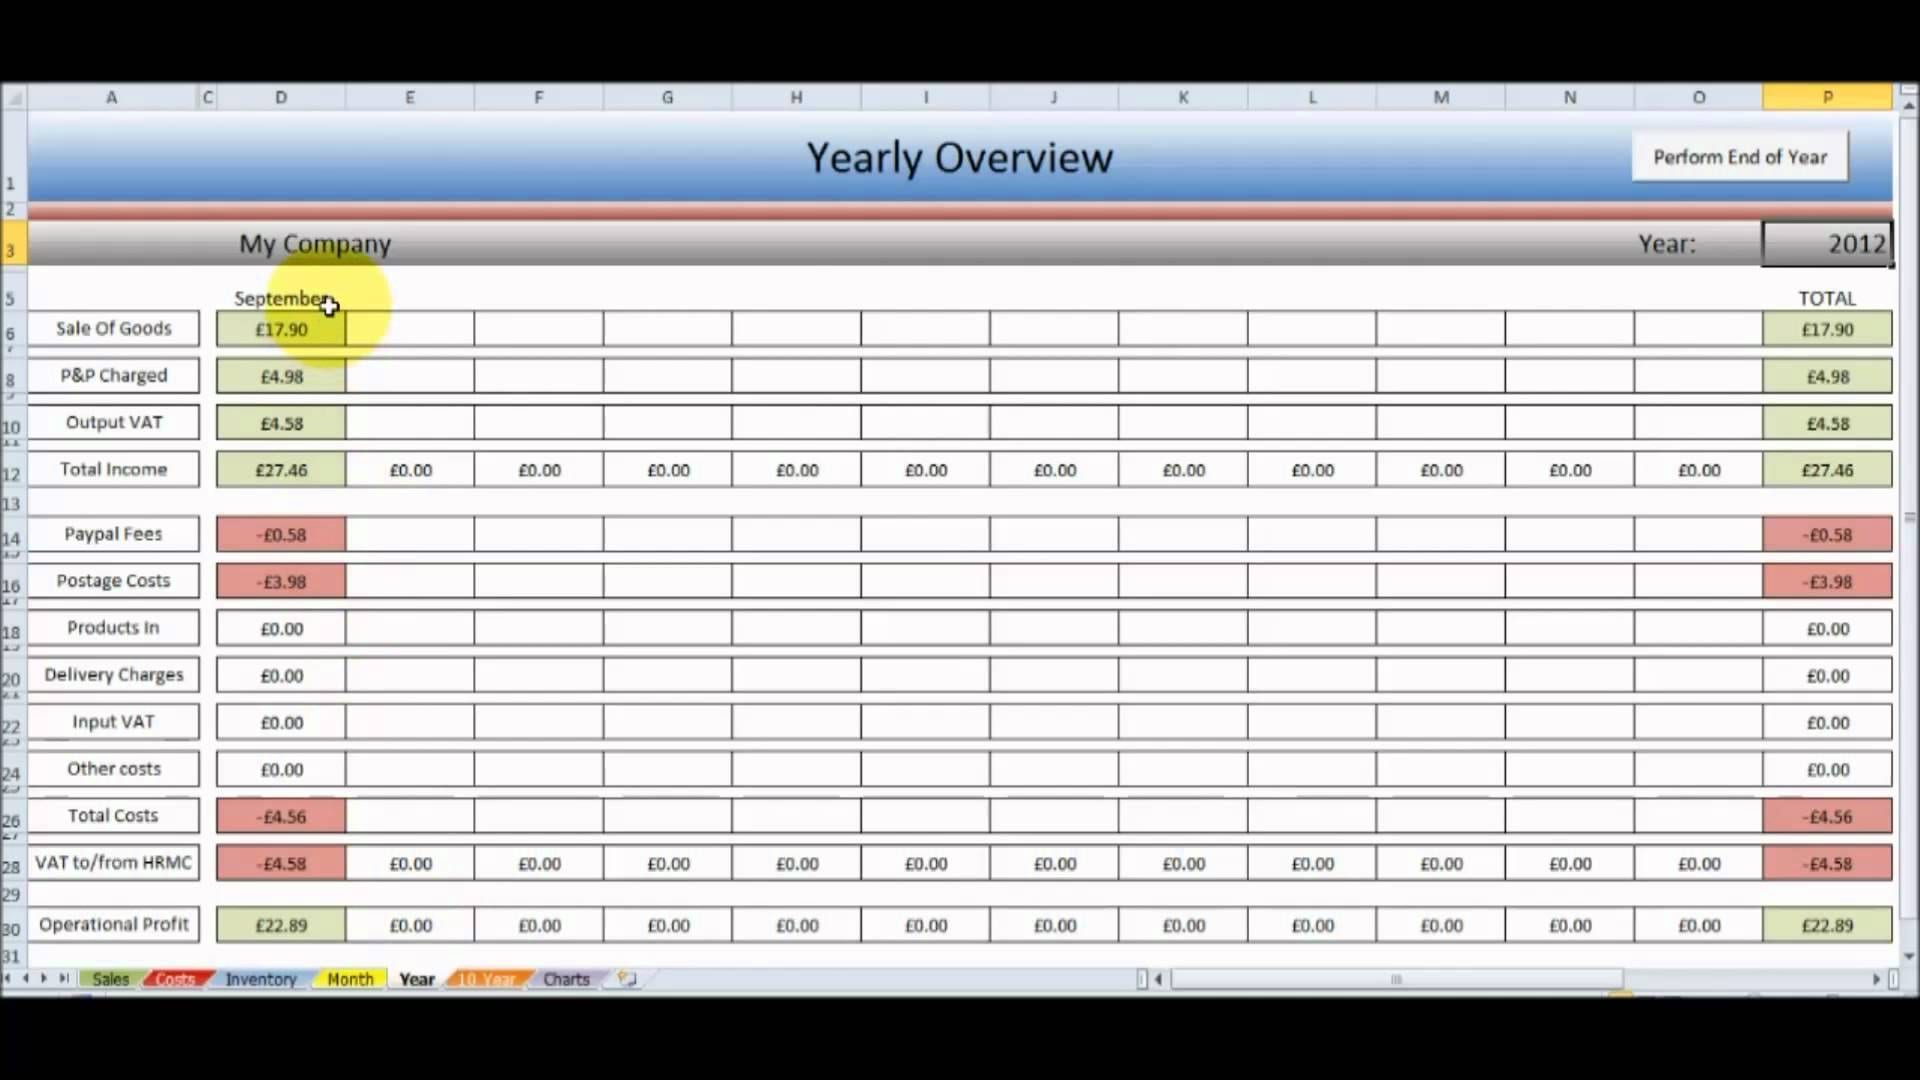Click the Paypal Fees September value cell

(x=280, y=533)
